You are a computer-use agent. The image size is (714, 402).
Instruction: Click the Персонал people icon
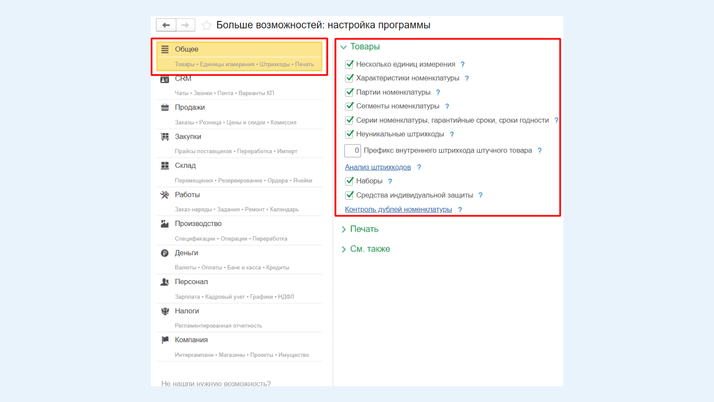click(x=165, y=282)
